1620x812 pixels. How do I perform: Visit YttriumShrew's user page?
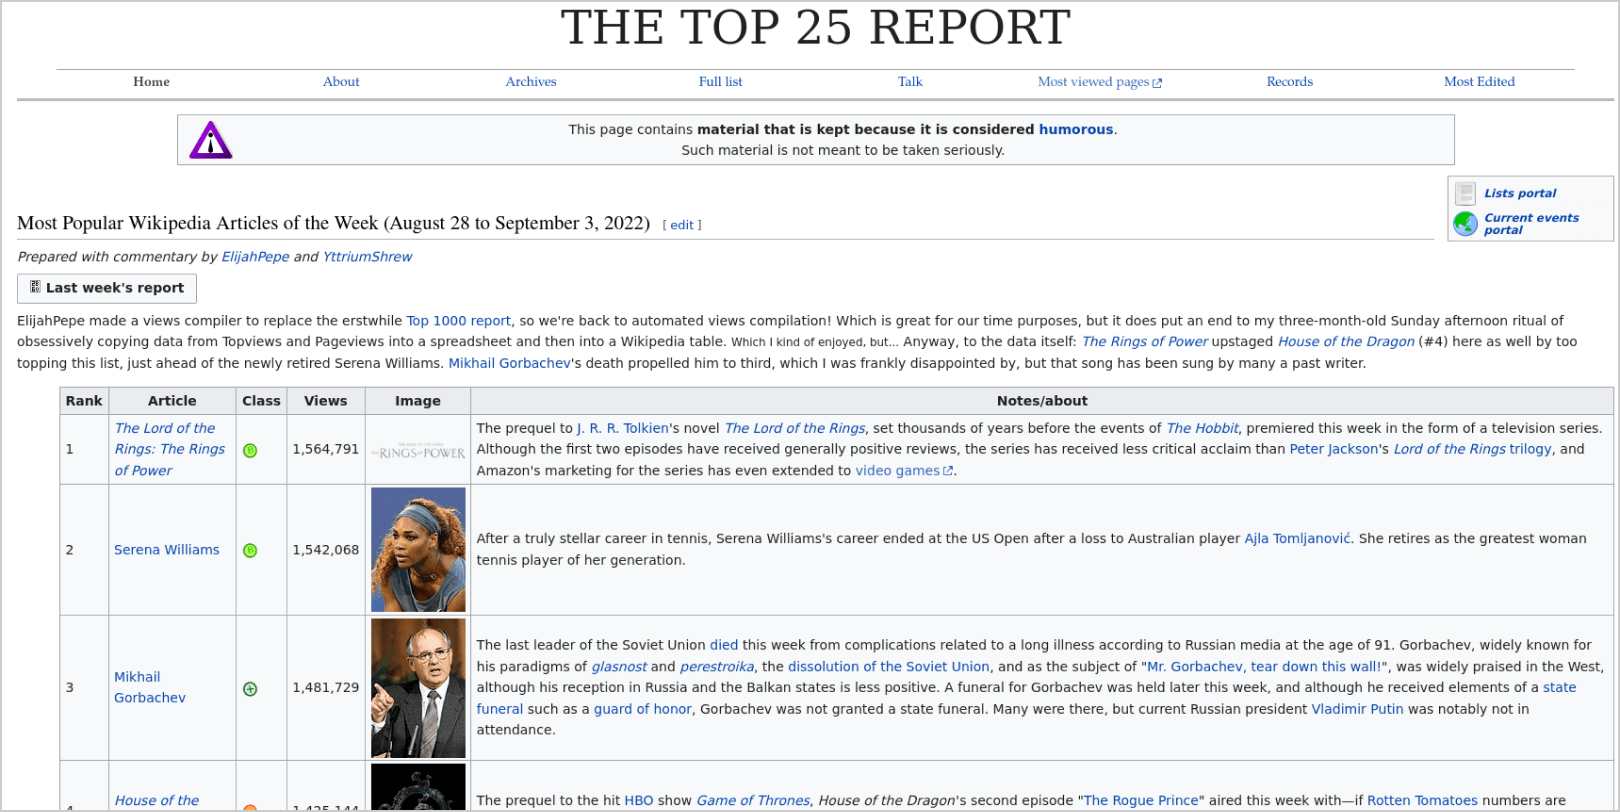point(367,257)
